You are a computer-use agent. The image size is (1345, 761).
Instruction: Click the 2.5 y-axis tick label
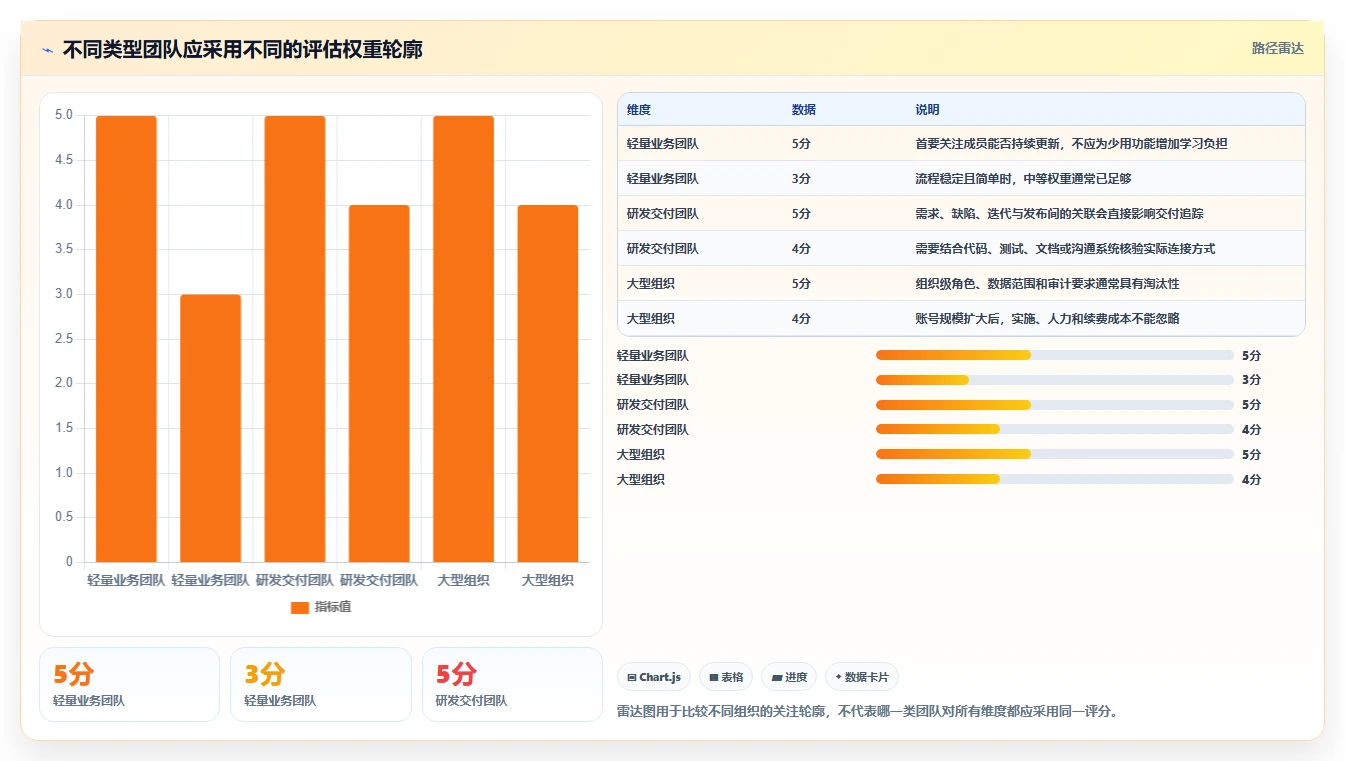64,339
